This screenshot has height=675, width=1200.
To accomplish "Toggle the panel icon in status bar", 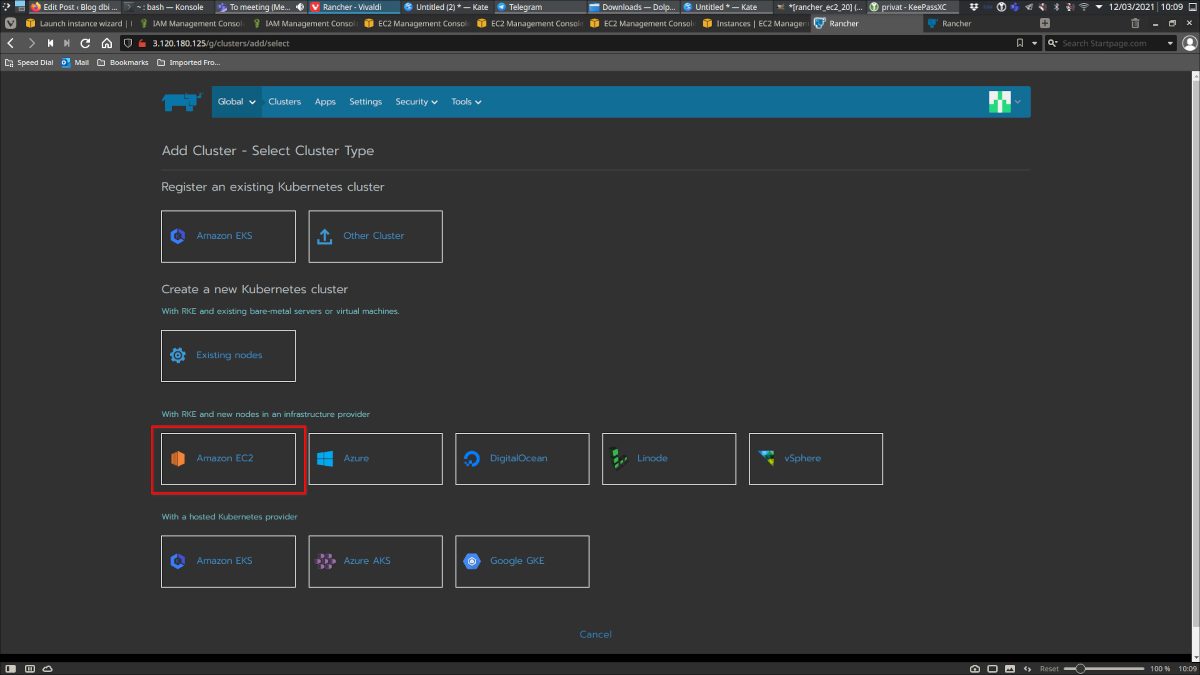I will [x=11, y=668].
